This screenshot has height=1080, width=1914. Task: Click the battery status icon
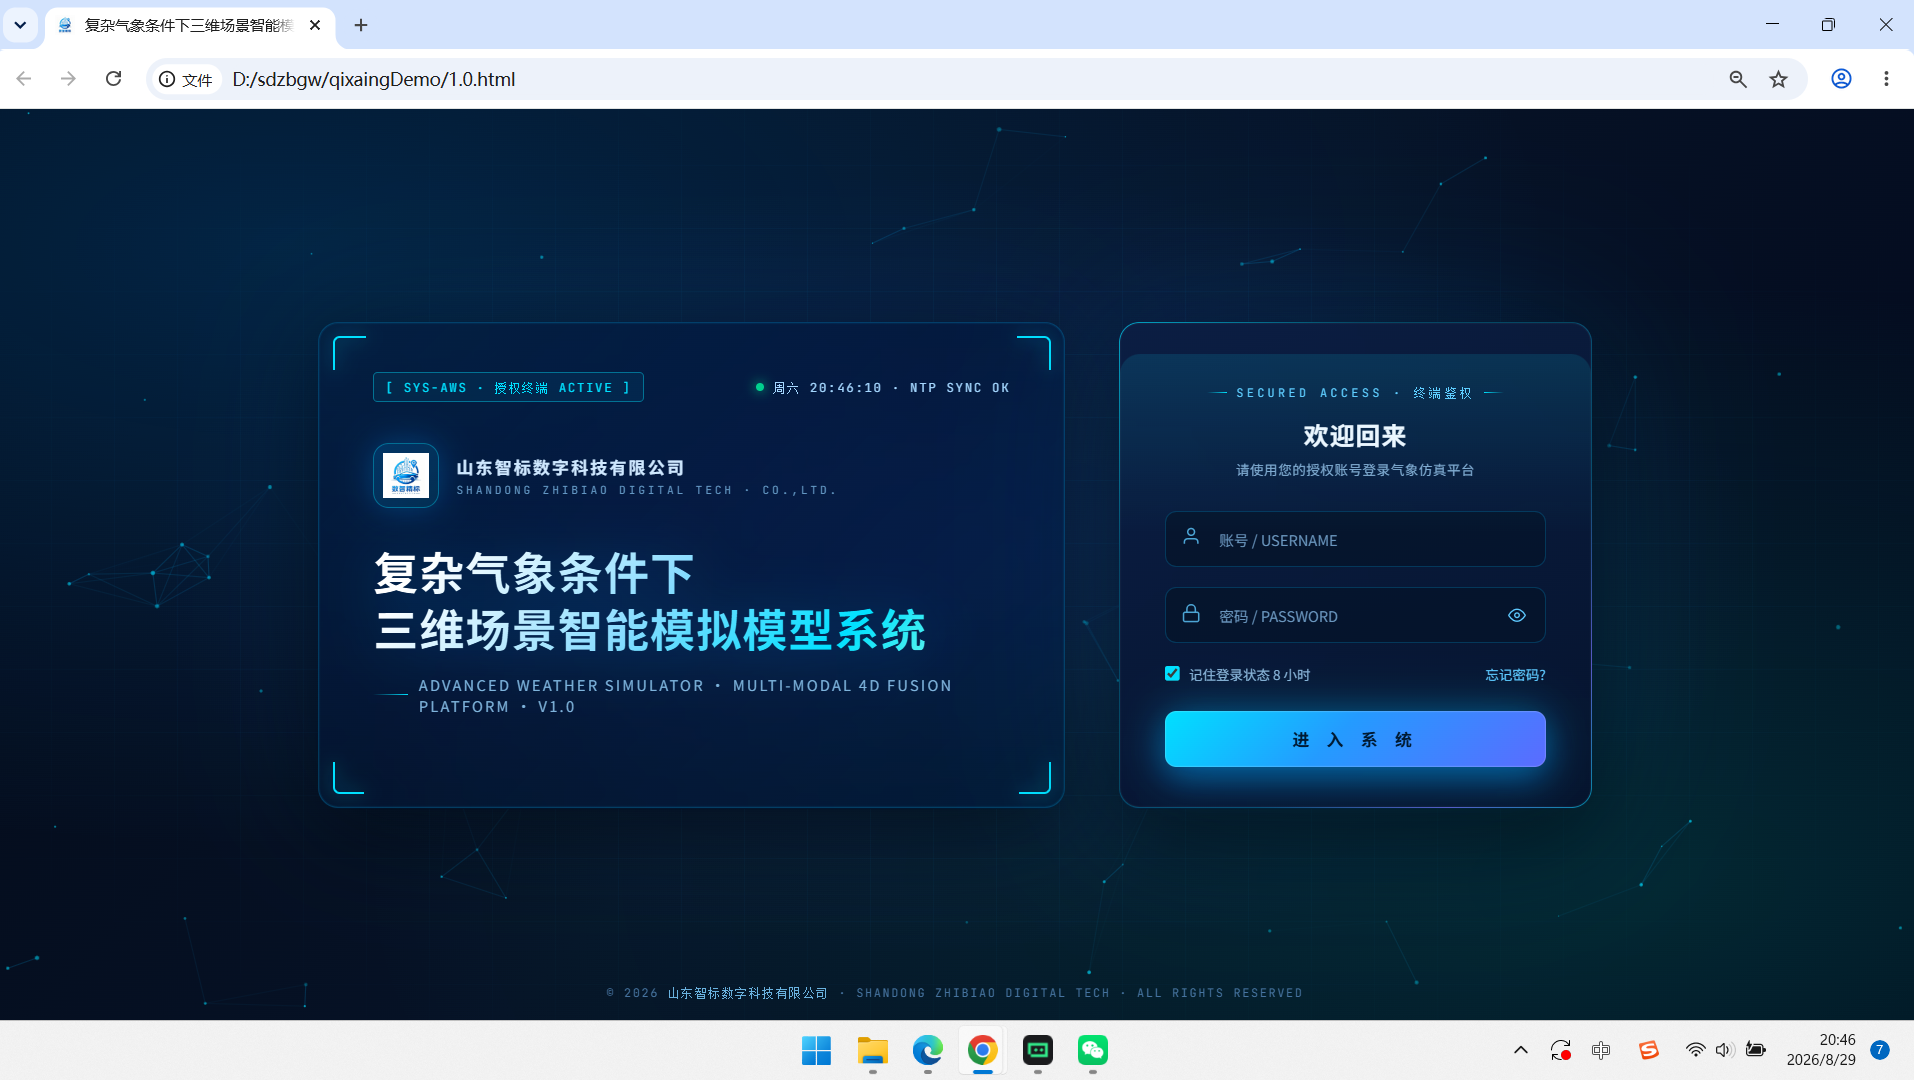(x=1756, y=1050)
